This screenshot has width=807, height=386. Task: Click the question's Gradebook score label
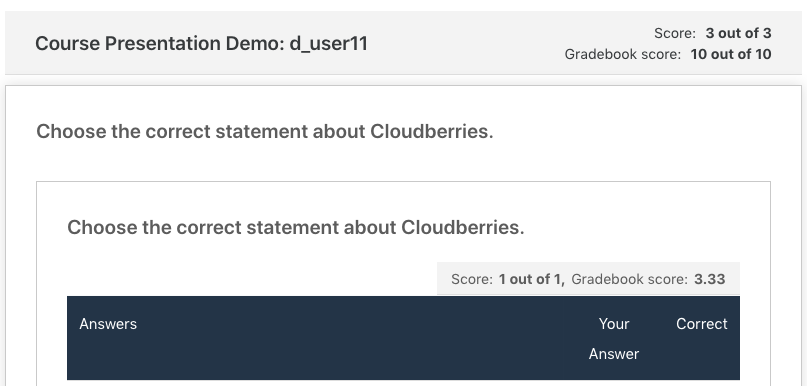pyautogui.click(x=629, y=279)
